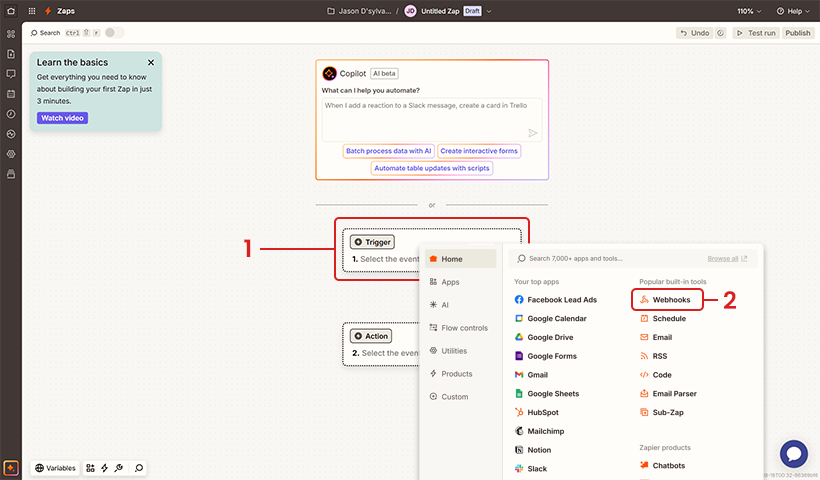Screen dimensions: 820x480
Task: Click the home icon in the left sidebar
Action: click(x=11, y=11)
